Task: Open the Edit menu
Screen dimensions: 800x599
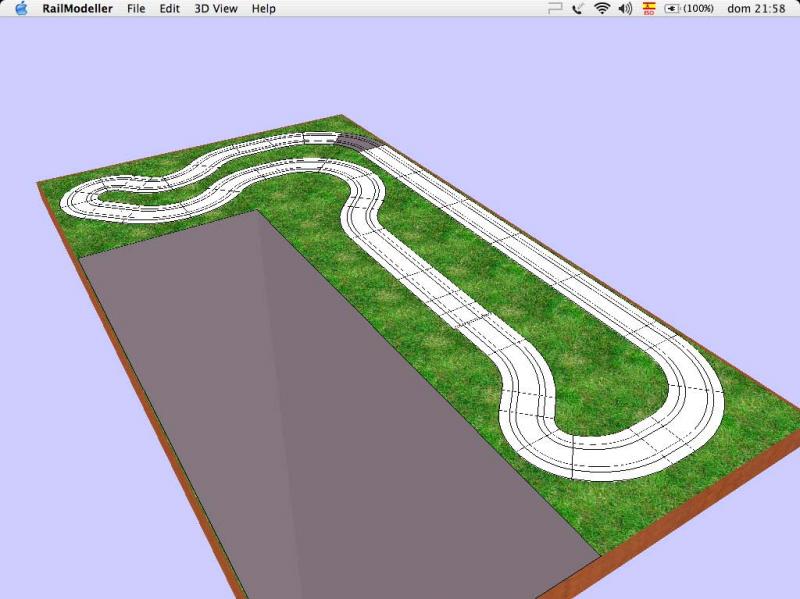Action: click(170, 8)
